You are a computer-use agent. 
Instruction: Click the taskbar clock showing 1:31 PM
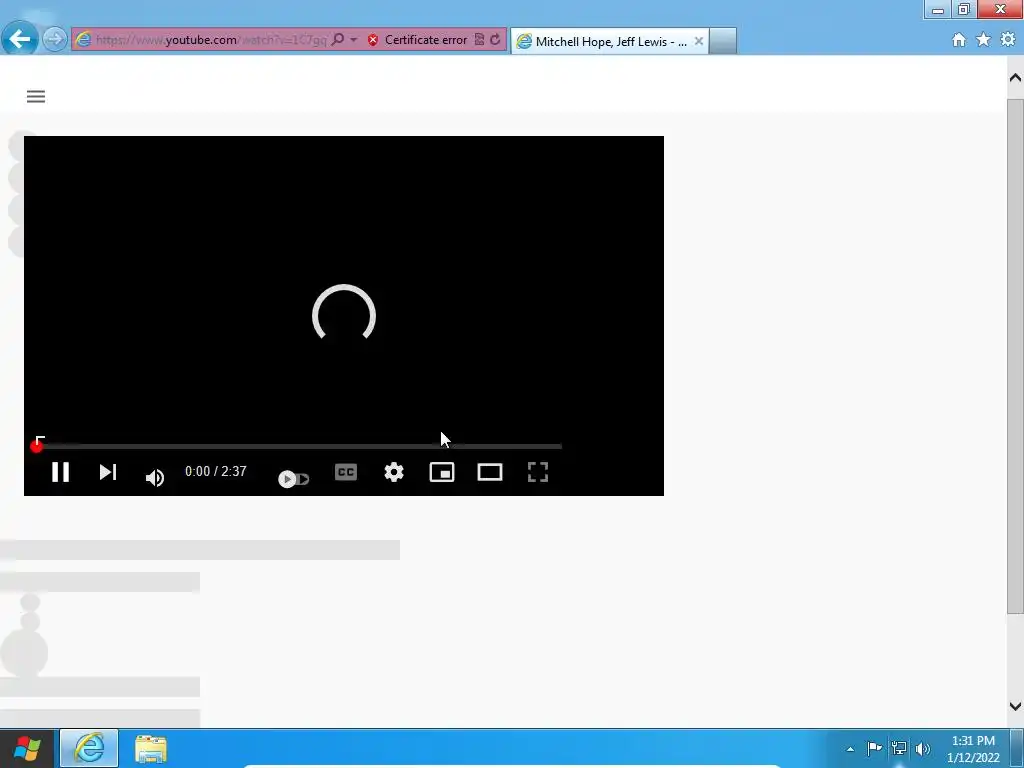(973, 749)
